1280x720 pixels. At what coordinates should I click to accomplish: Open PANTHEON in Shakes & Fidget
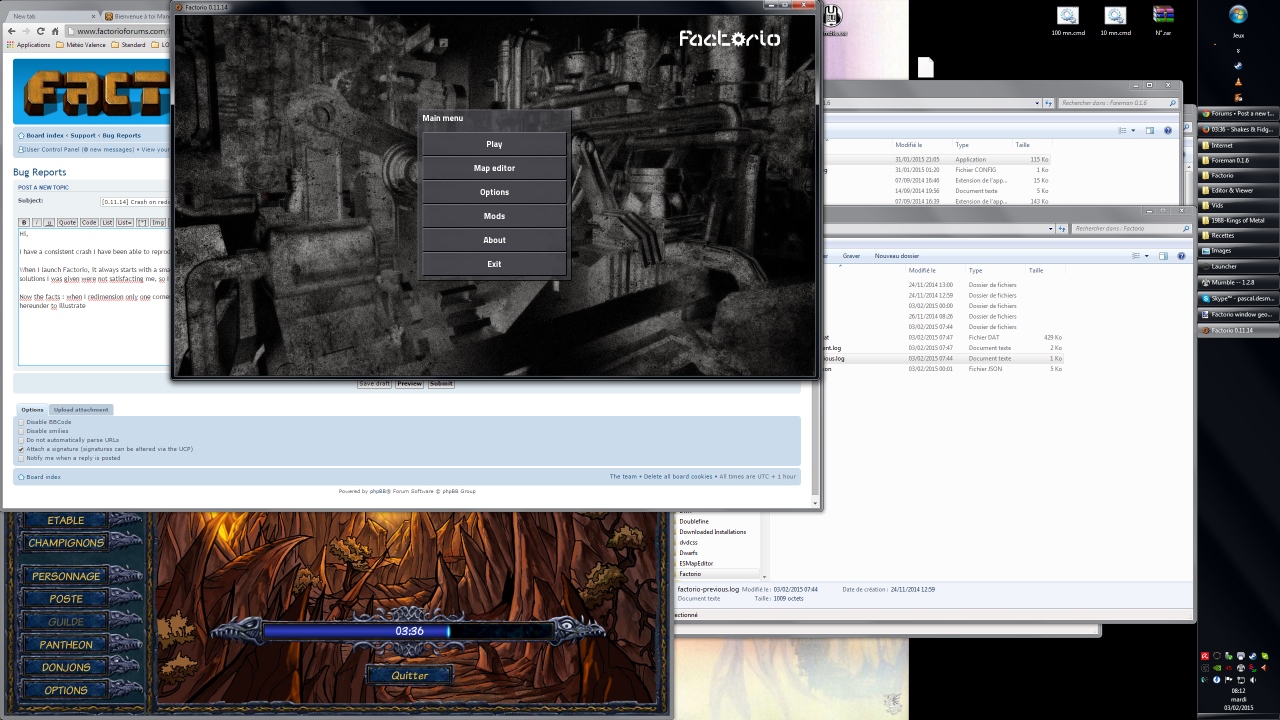tap(66, 645)
